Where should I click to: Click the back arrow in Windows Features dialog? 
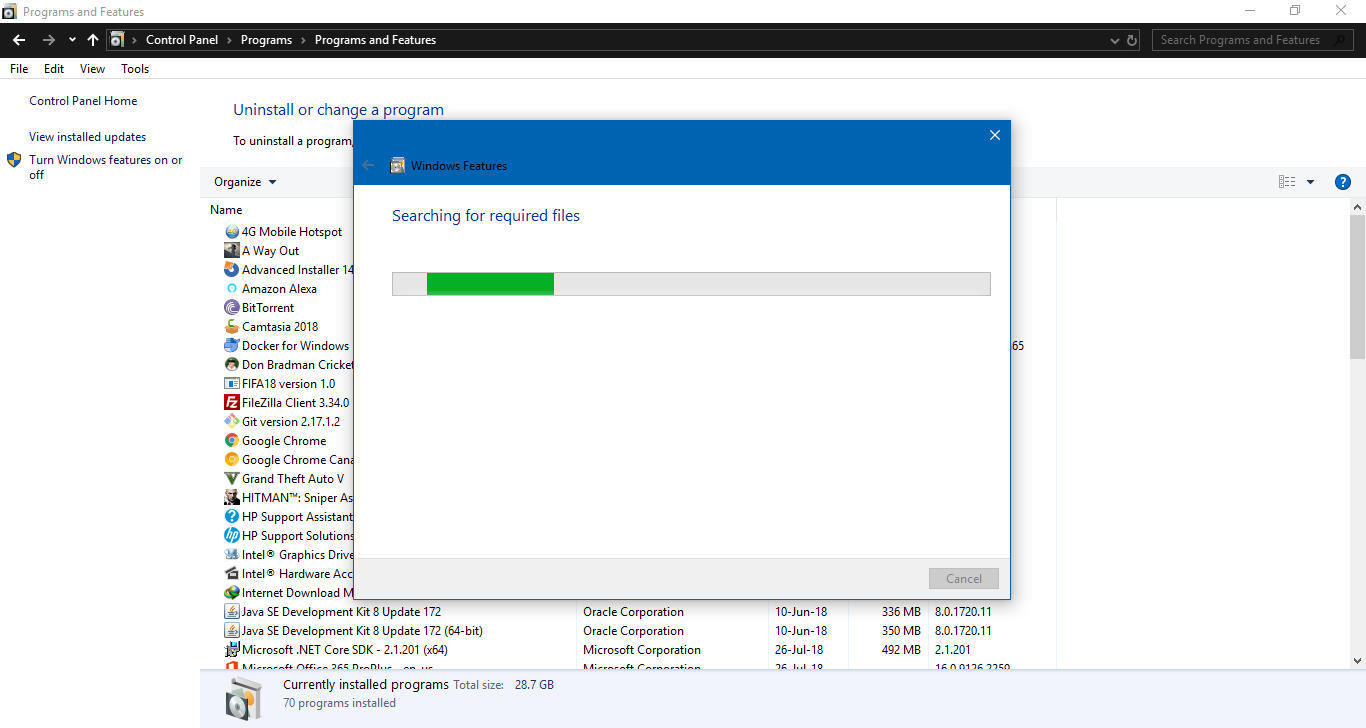coord(368,165)
